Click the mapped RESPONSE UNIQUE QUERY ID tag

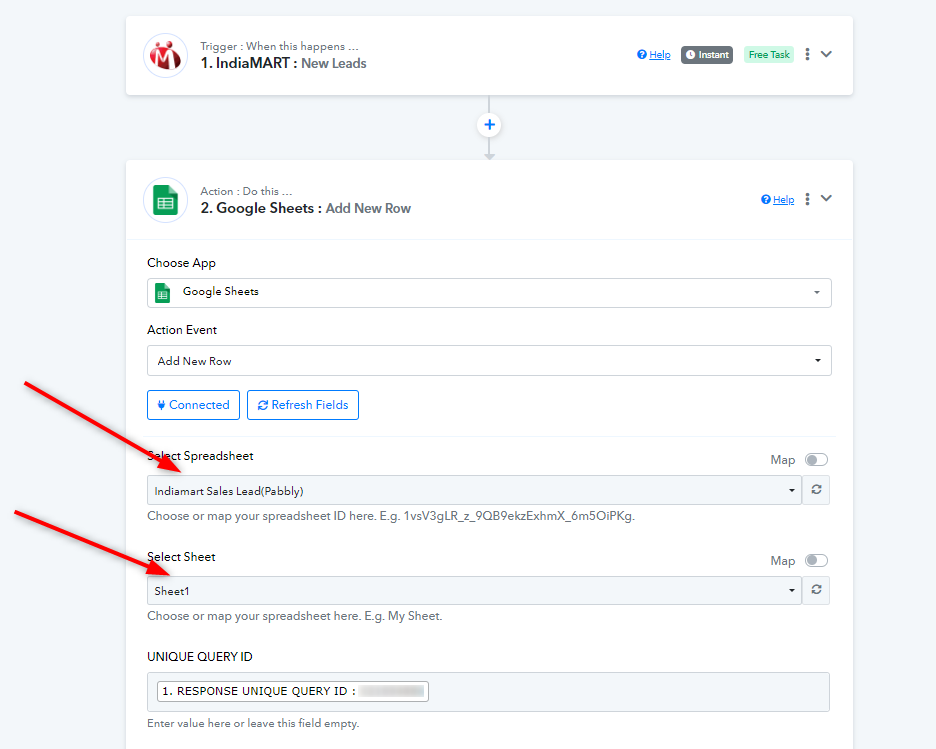tap(292, 691)
